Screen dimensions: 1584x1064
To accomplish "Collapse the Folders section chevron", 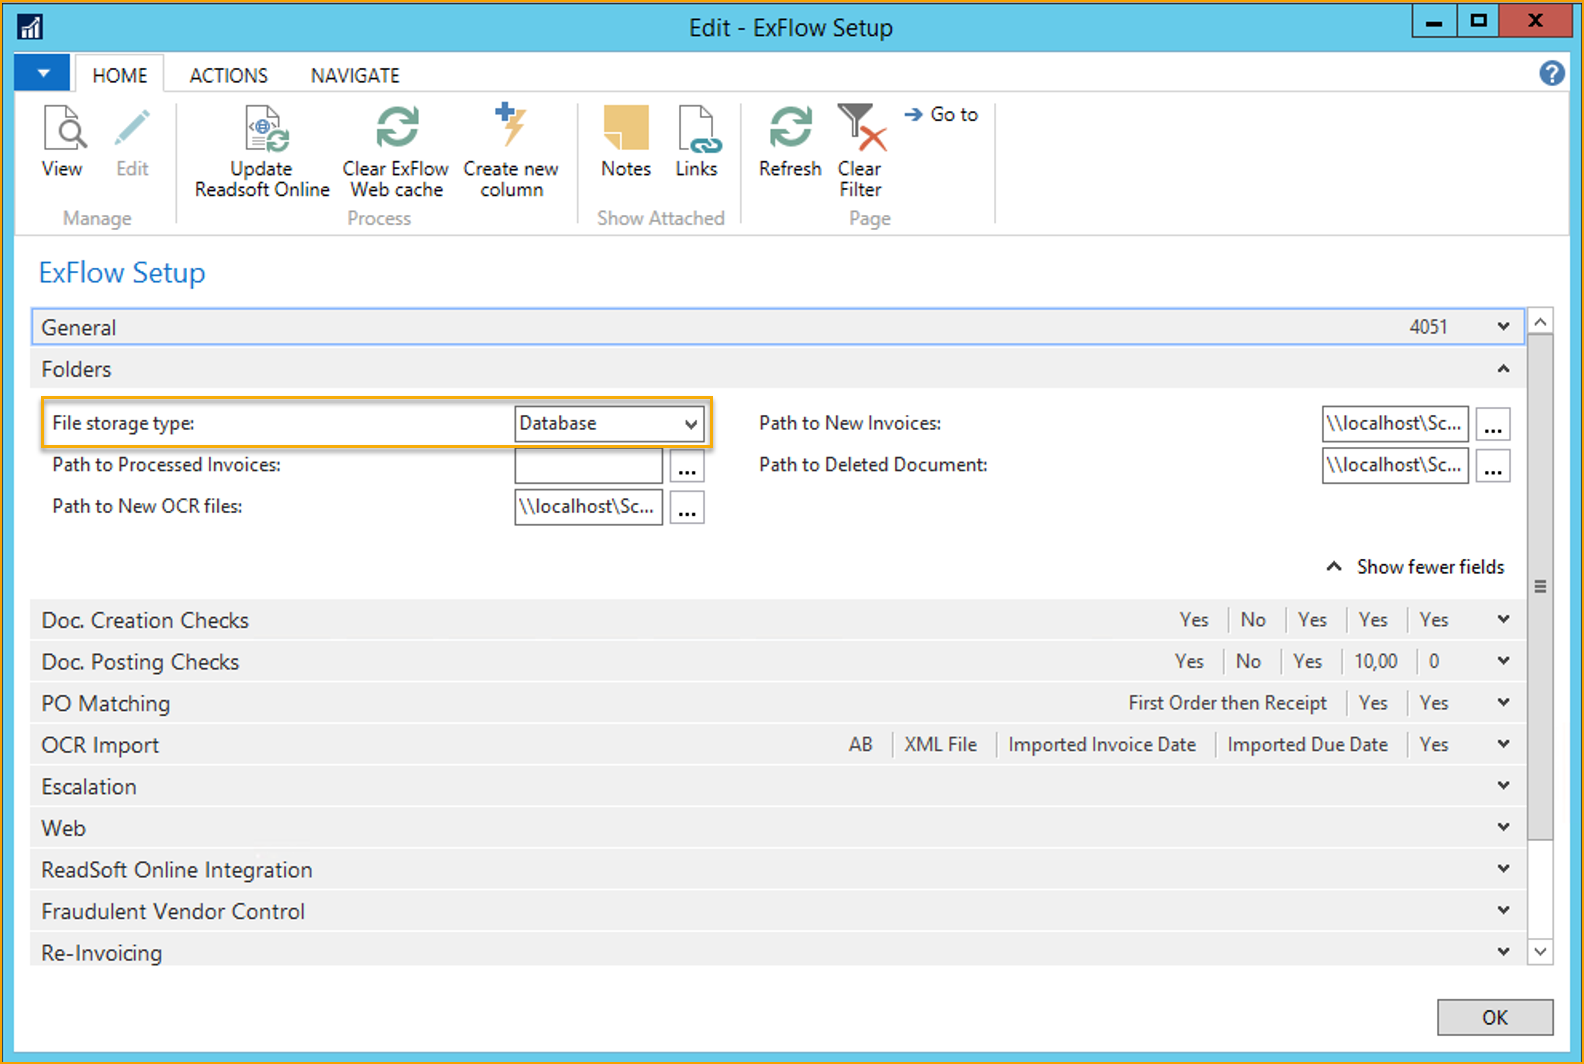I will pyautogui.click(x=1503, y=369).
